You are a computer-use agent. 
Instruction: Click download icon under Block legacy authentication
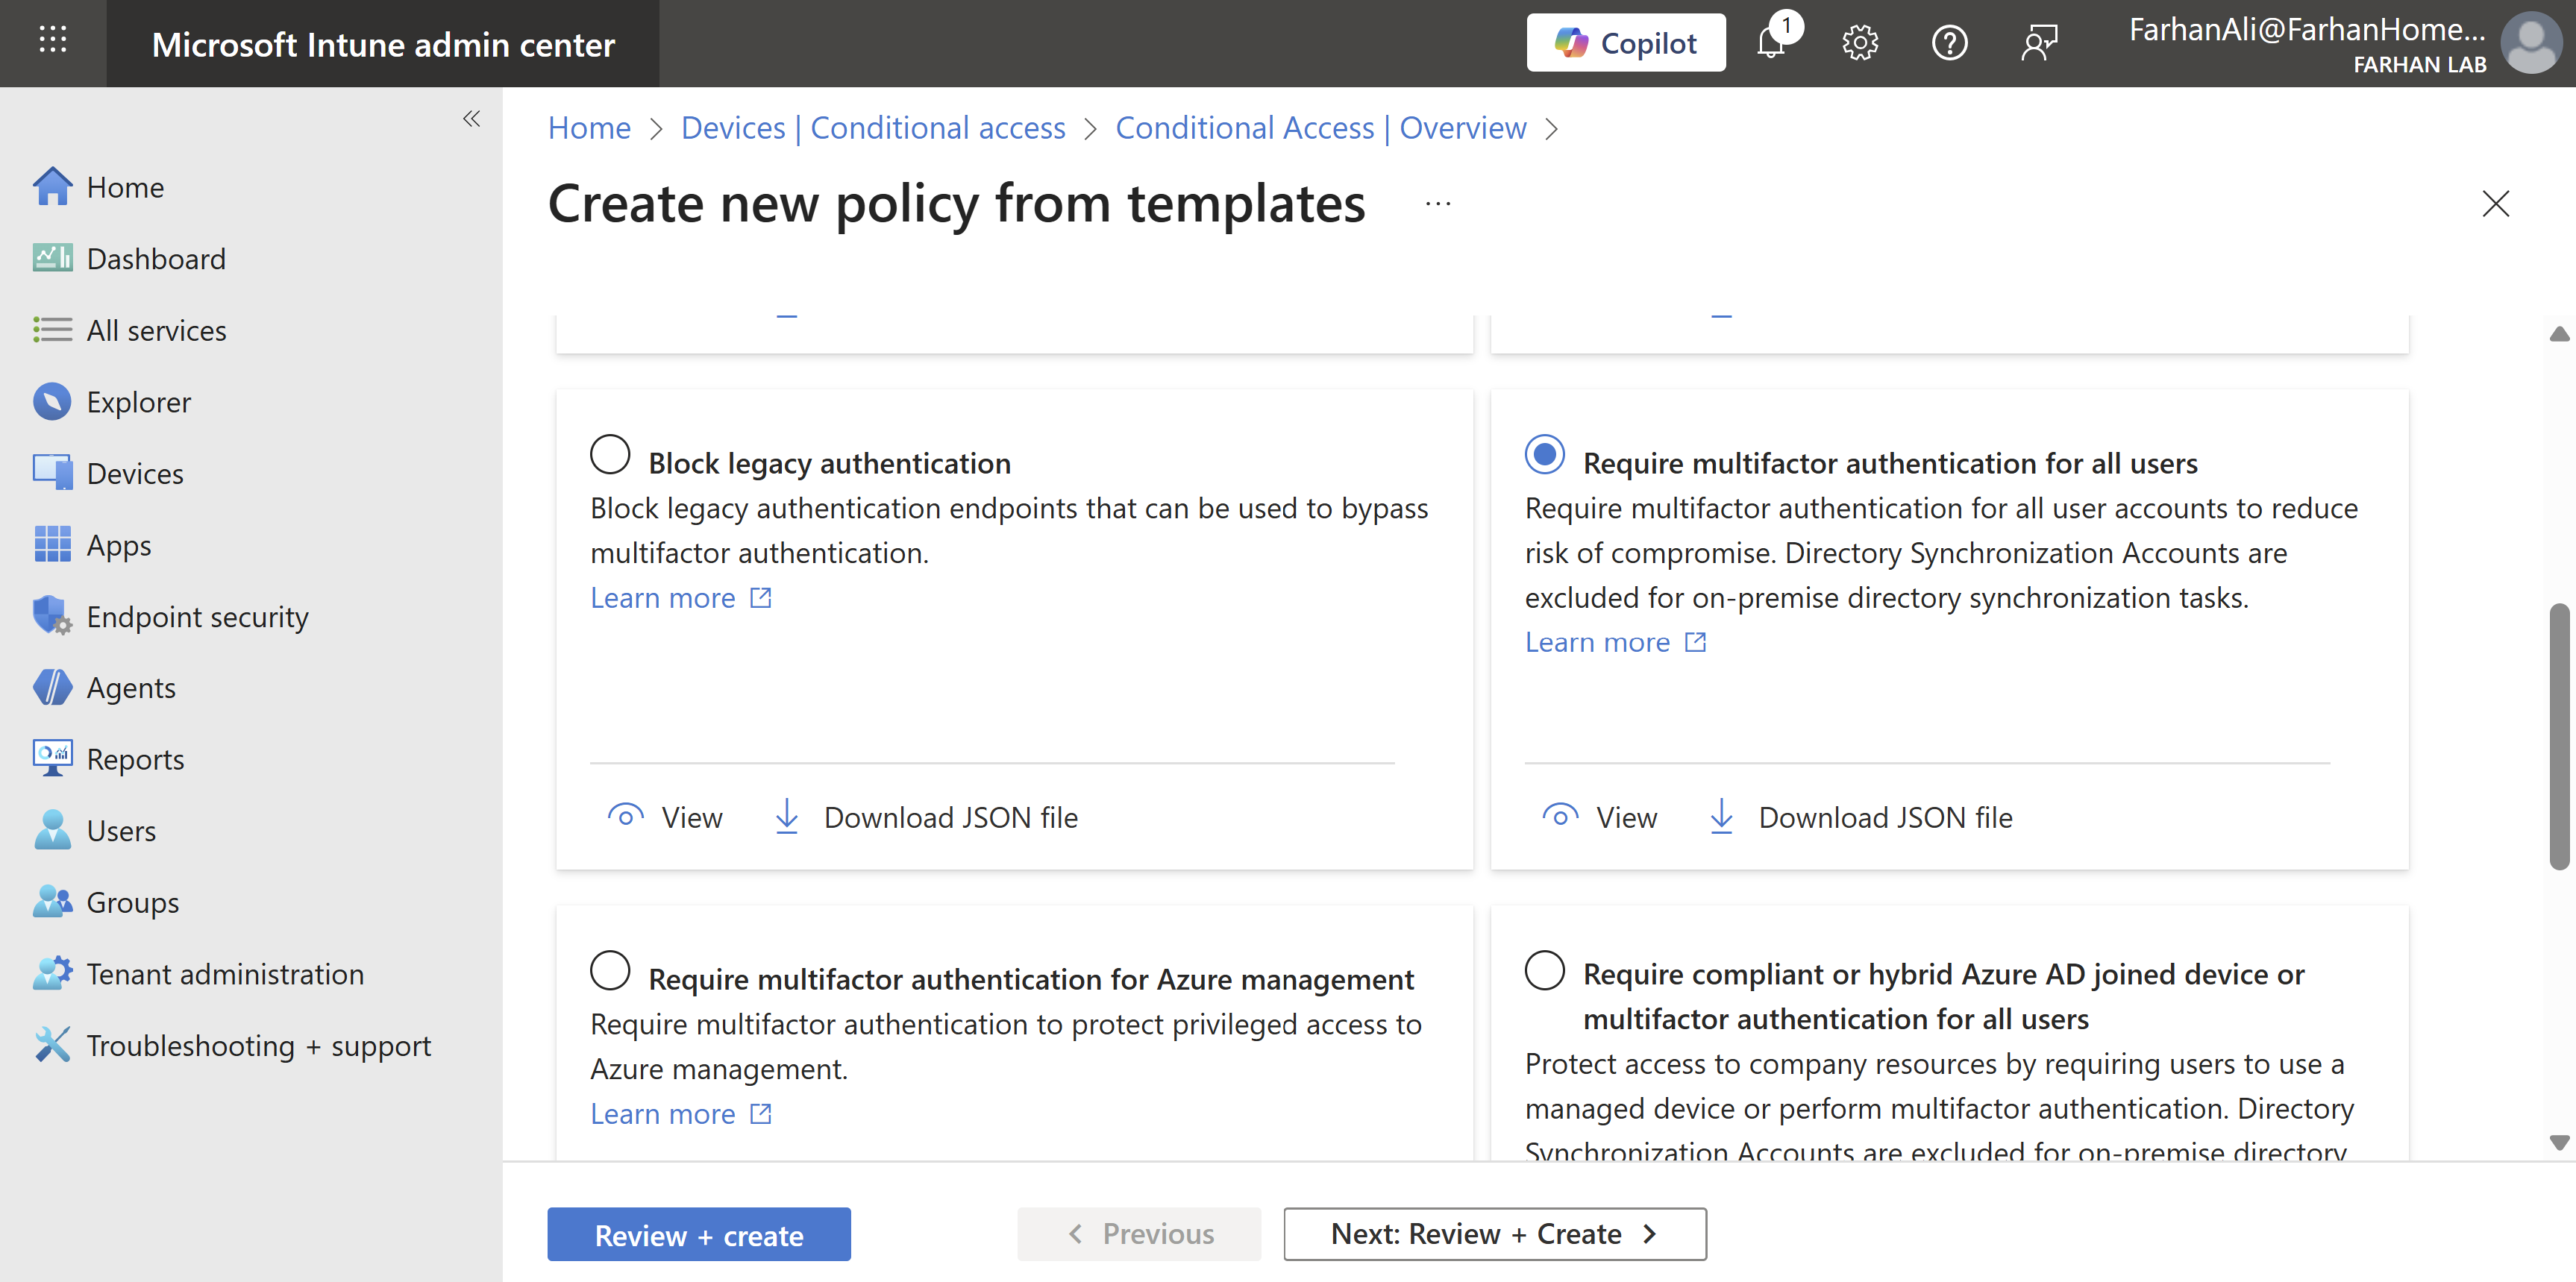pyautogui.click(x=787, y=817)
